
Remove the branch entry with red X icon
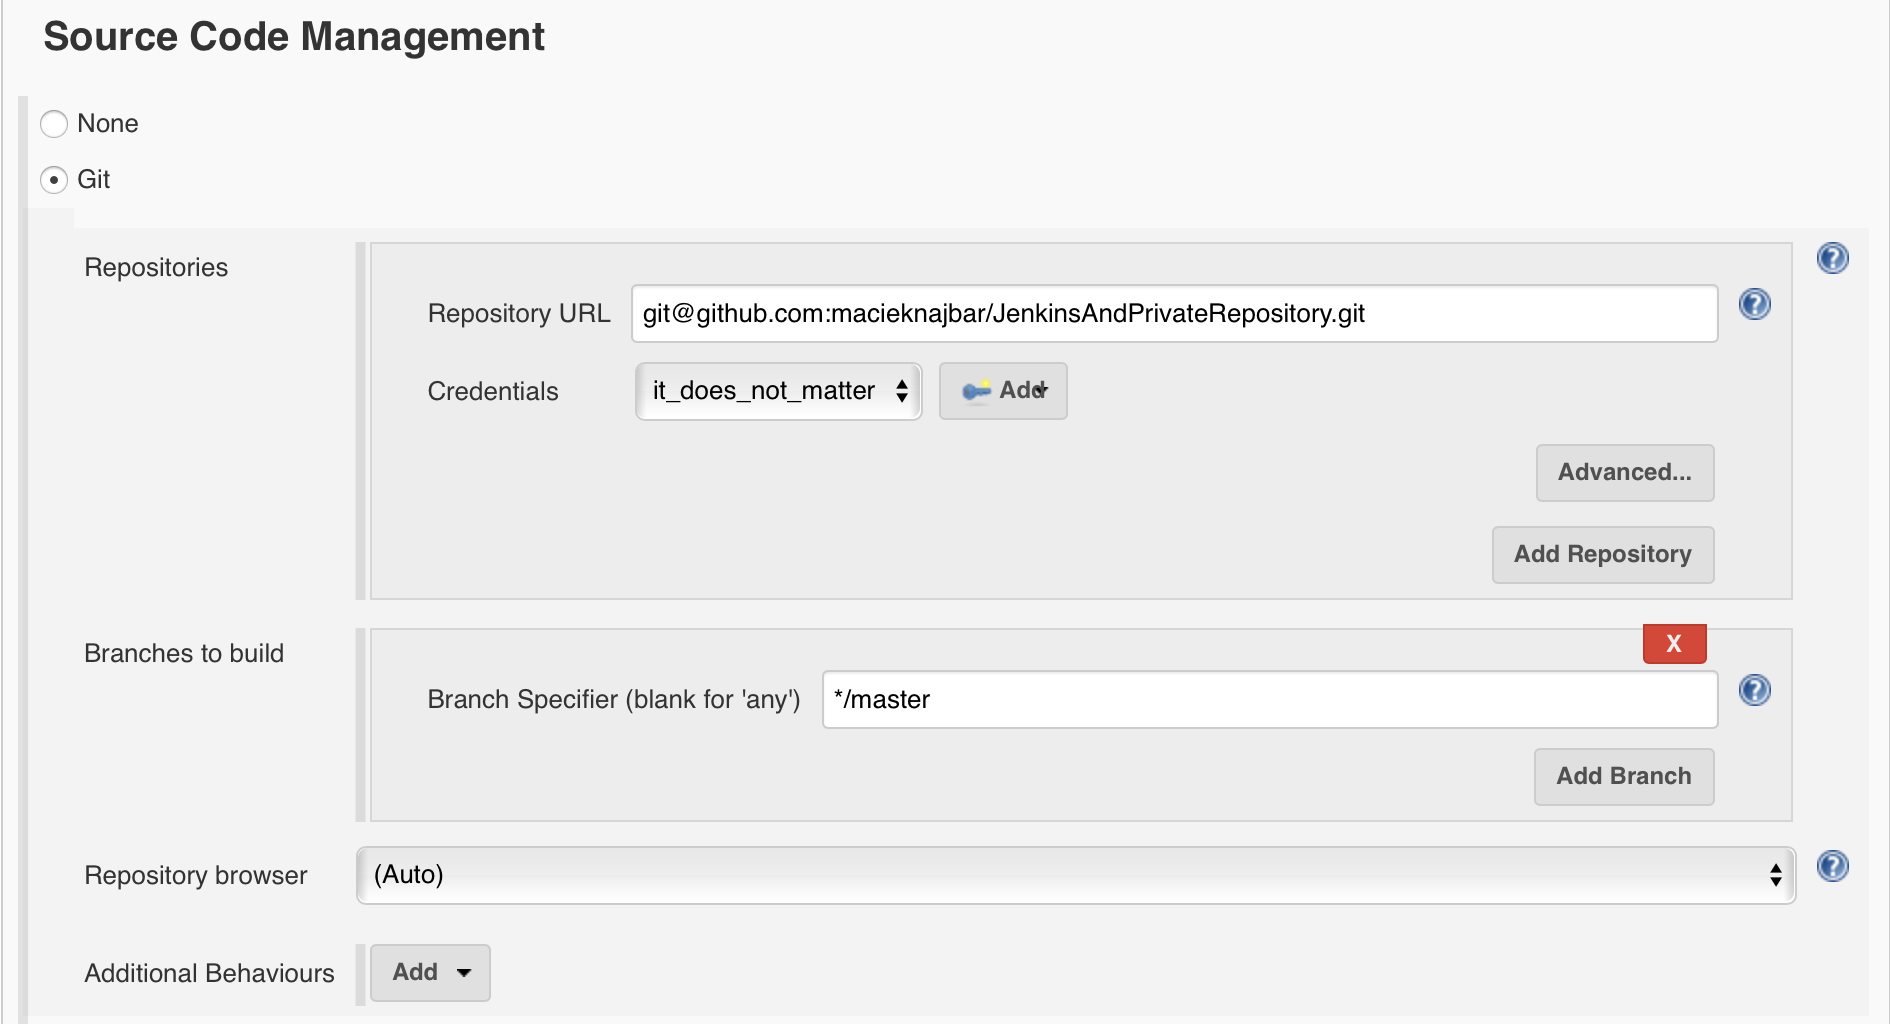click(x=1674, y=643)
